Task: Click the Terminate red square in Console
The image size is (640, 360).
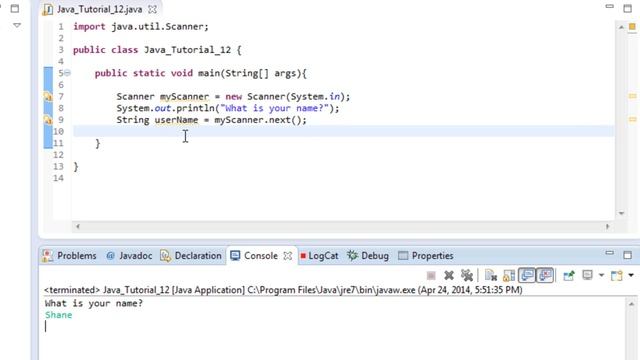Action: 431,276
